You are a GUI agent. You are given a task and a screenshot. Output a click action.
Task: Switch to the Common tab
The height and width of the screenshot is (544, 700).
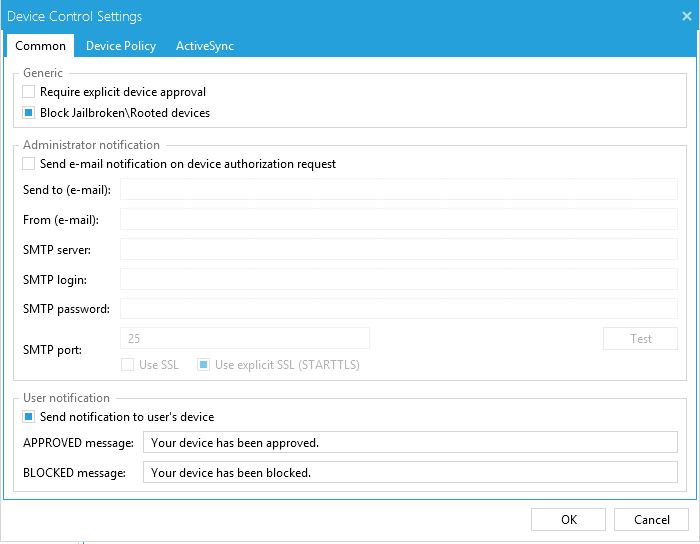[x=40, y=46]
